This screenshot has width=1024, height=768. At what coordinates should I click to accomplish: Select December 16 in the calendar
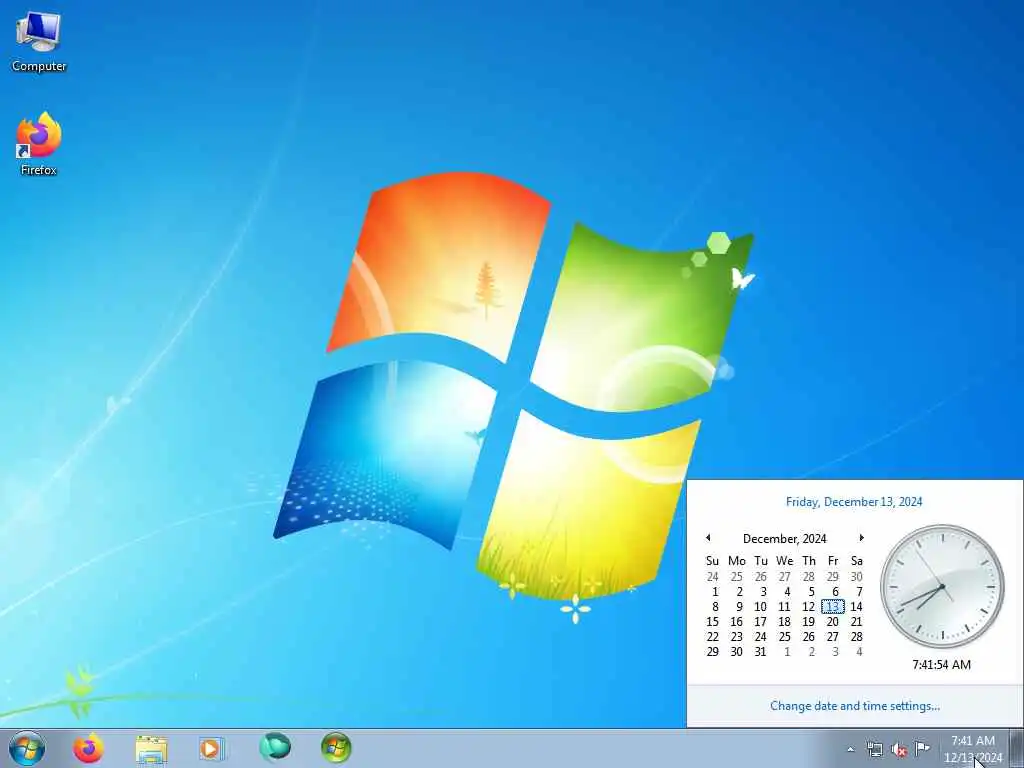point(737,622)
